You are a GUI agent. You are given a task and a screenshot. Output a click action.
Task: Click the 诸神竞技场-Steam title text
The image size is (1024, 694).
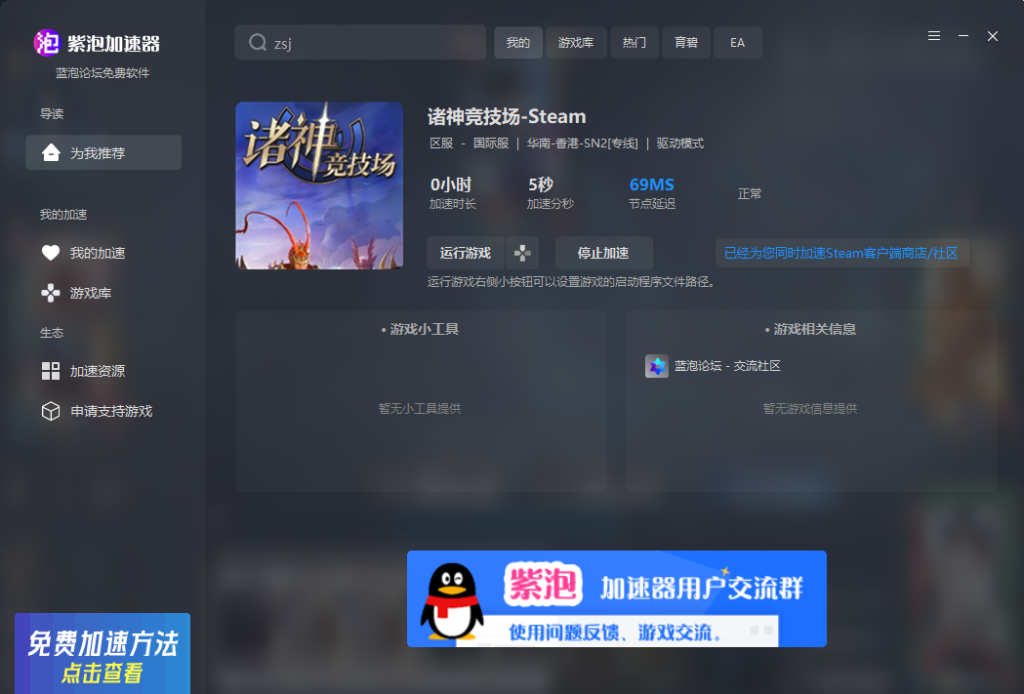point(507,117)
